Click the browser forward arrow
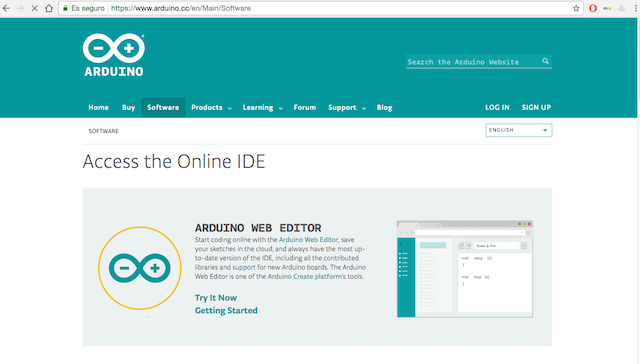640x364 pixels. [x=20, y=8]
